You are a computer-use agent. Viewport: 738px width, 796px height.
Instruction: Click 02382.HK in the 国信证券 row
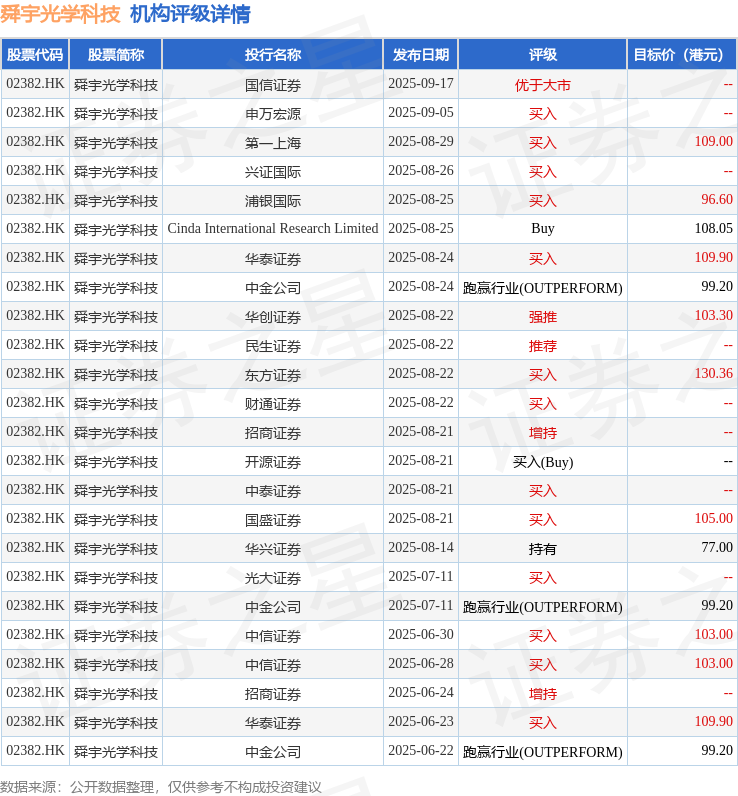[35, 84]
